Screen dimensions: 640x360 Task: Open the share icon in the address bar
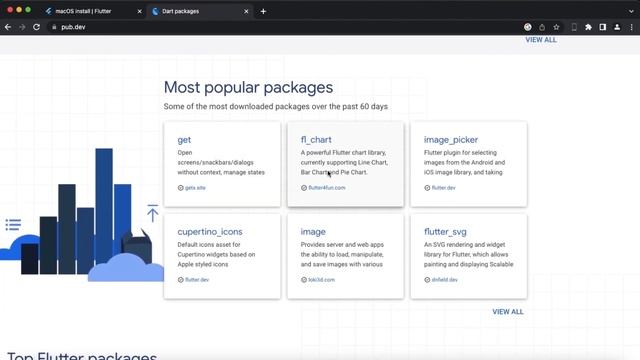pos(542,27)
